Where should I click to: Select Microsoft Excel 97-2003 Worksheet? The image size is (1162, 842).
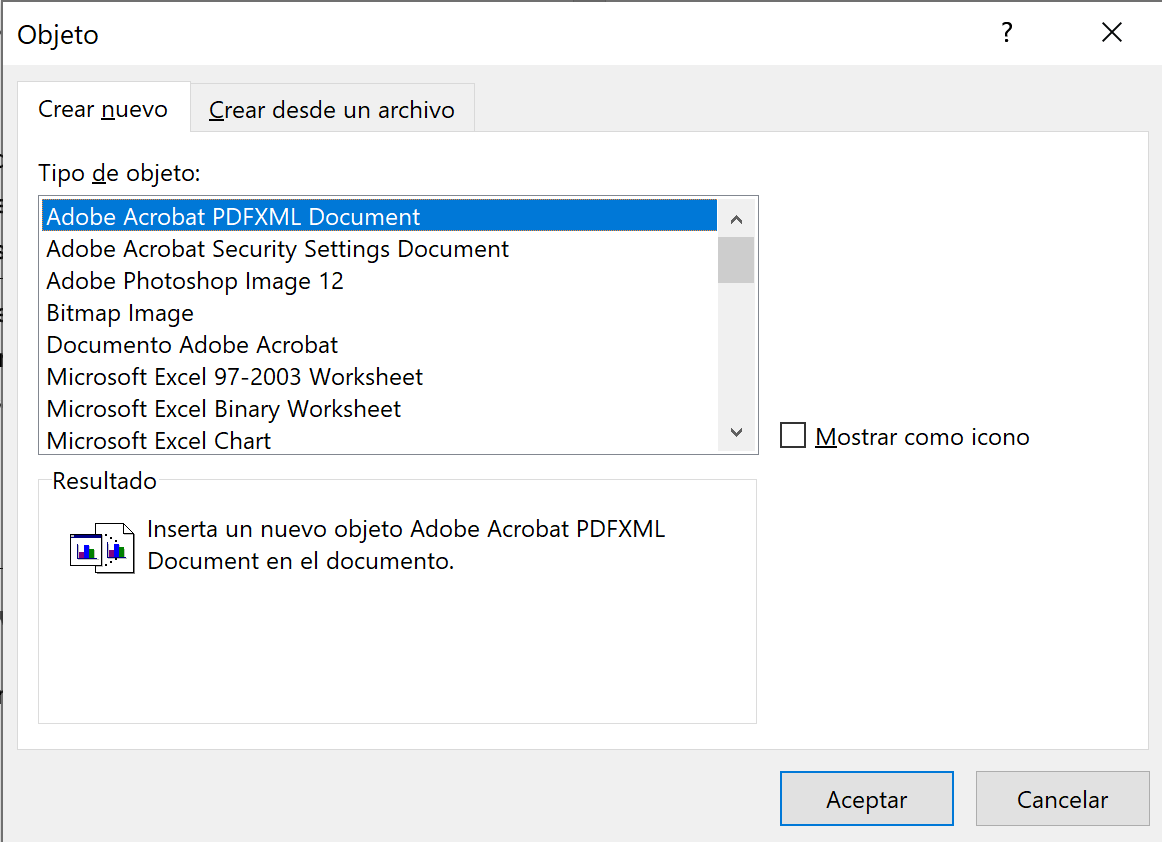coord(234,377)
